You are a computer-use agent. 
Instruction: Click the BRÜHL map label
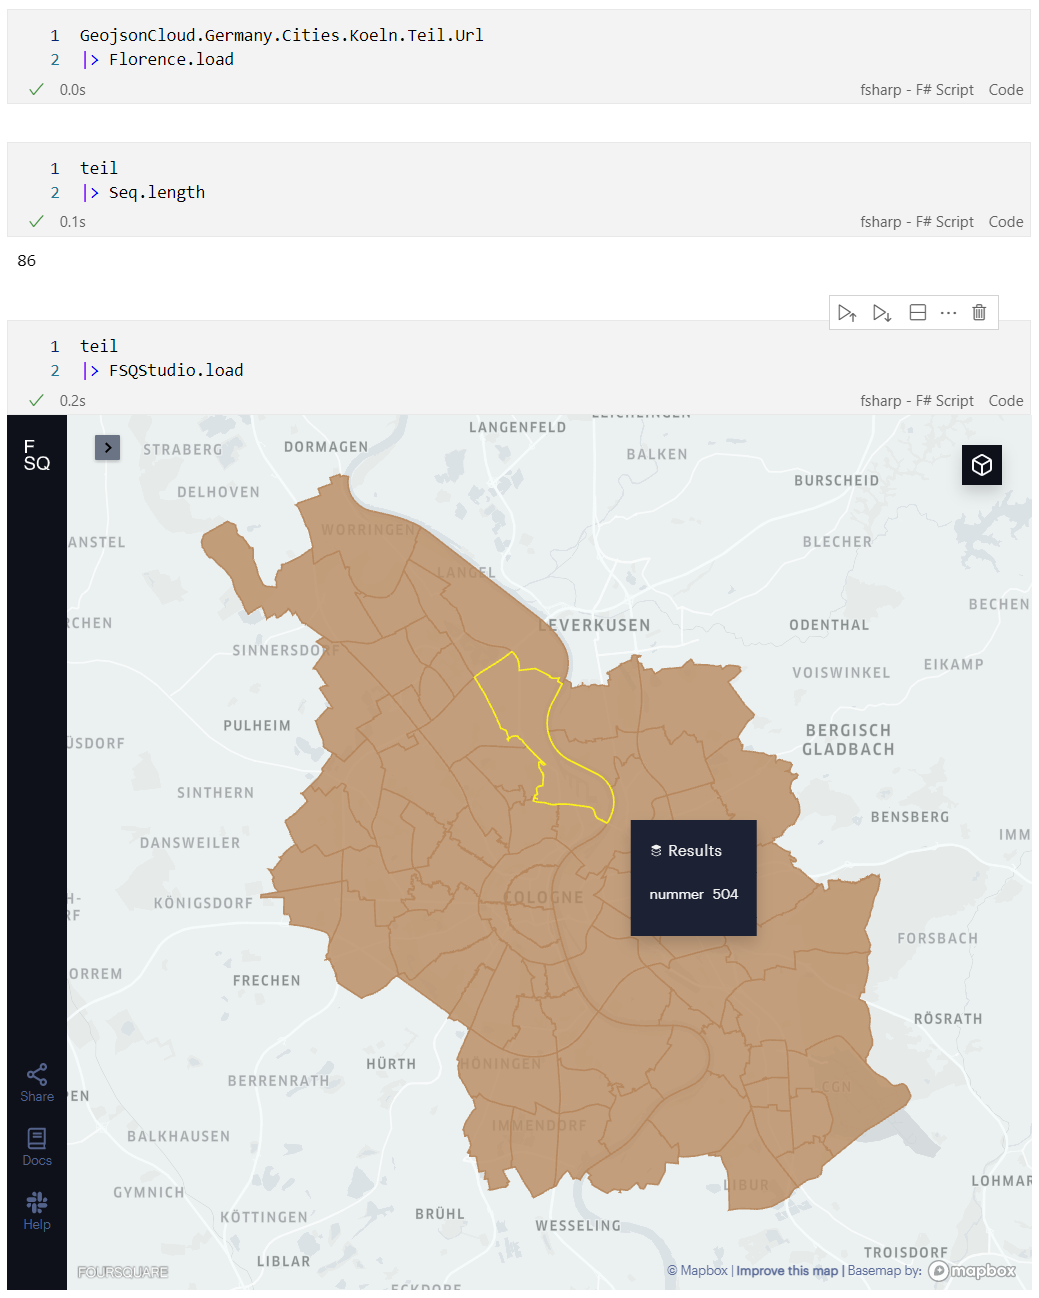point(440,1213)
